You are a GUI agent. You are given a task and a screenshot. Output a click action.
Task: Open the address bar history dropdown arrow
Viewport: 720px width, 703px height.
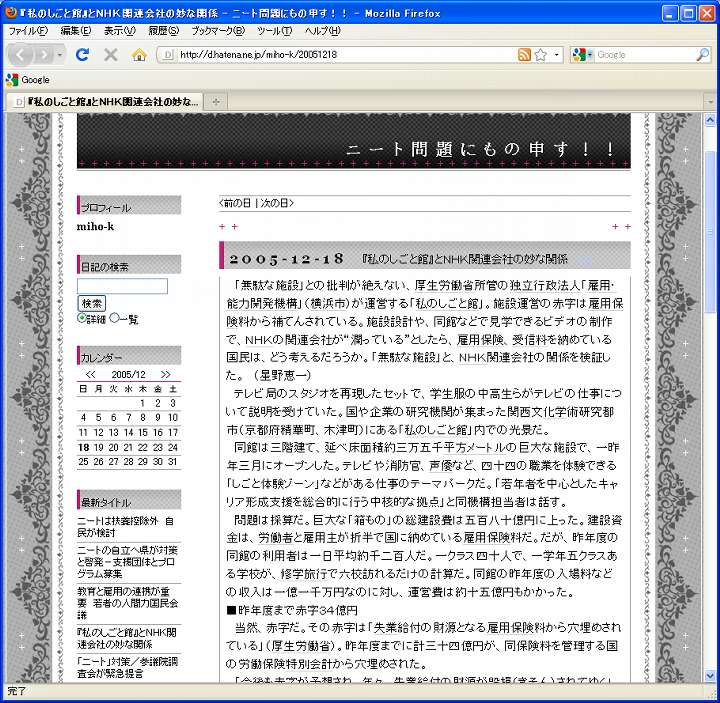[557, 54]
